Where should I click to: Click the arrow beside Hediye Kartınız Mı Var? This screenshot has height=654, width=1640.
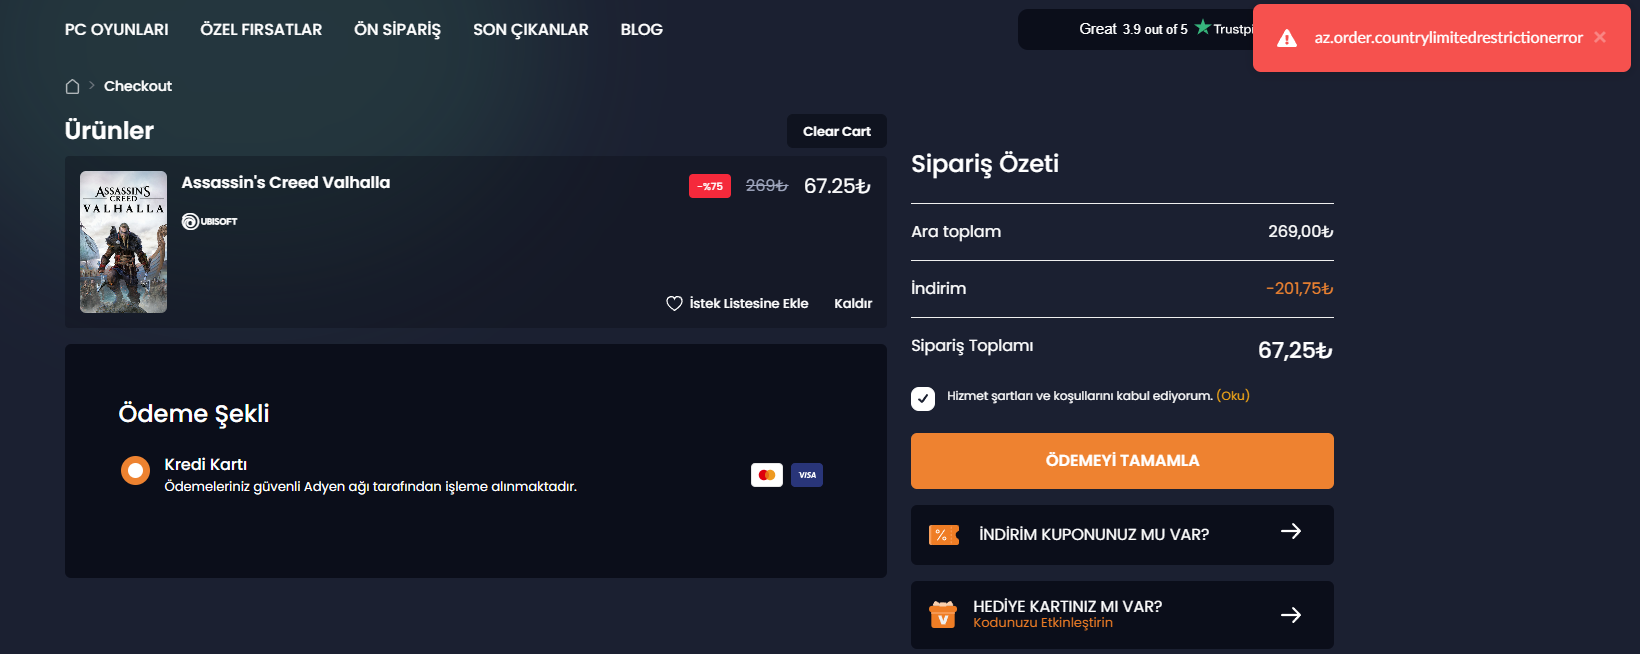point(1291,615)
